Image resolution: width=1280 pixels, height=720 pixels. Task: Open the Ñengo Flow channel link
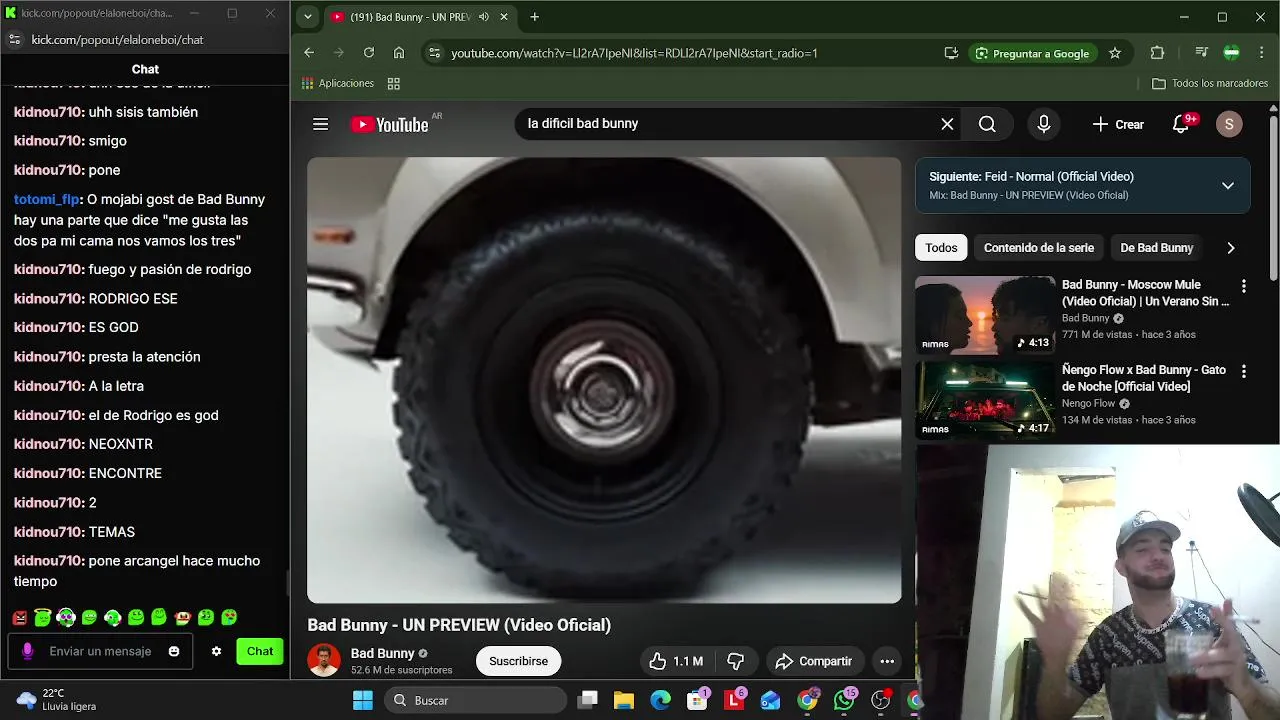tap(1088, 404)
